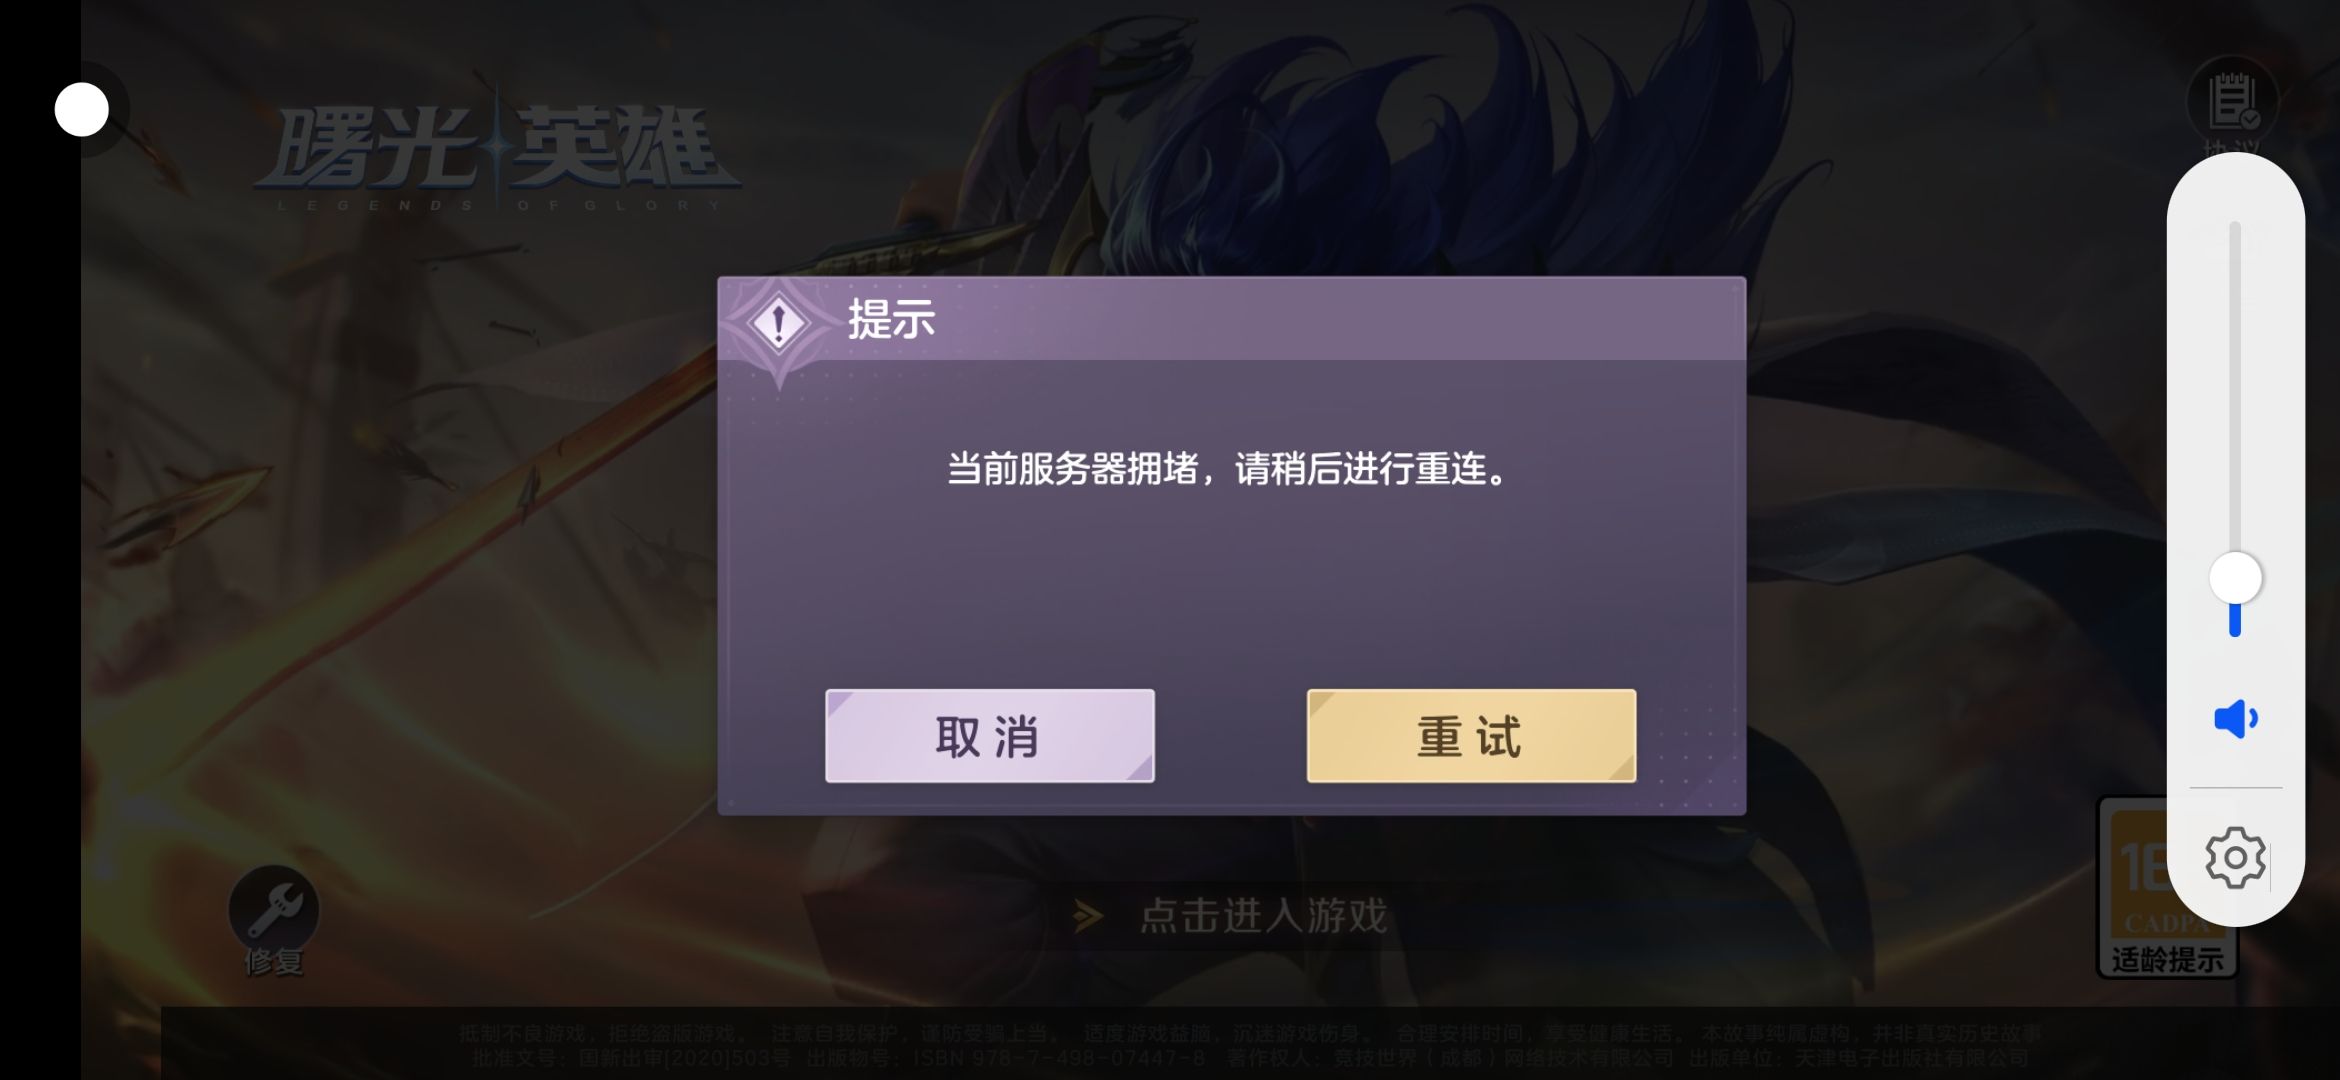Click the 修复 wrench repair icon

[x=273, y=909]
